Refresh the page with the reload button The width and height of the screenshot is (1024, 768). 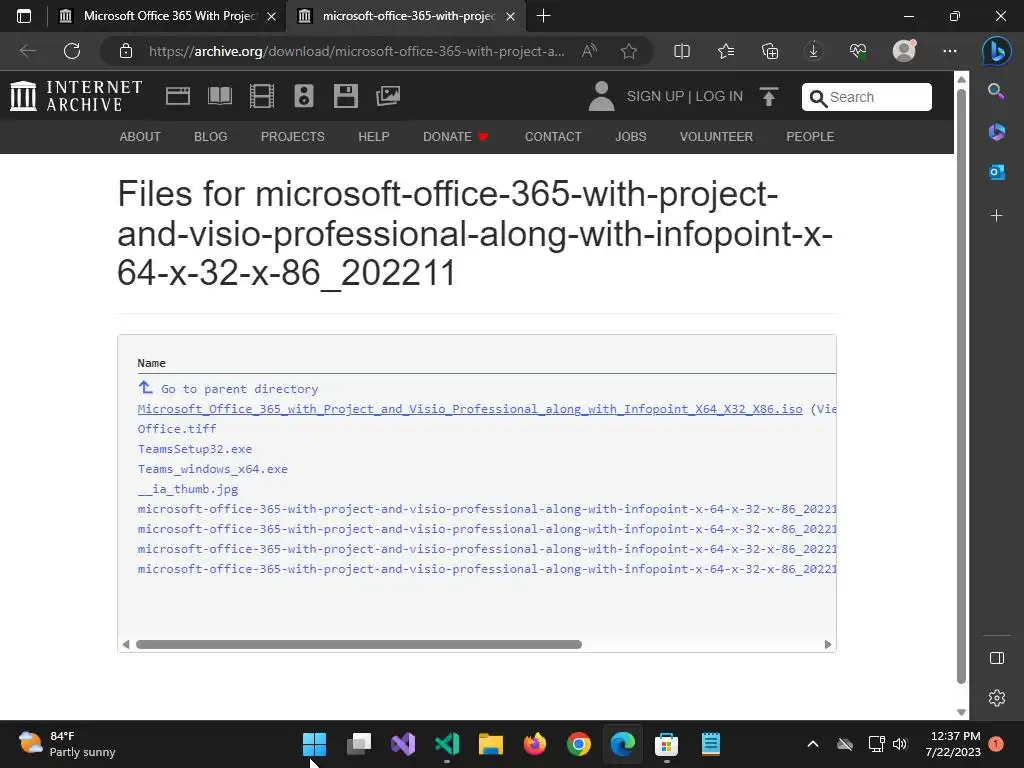(x=72, y=51)
